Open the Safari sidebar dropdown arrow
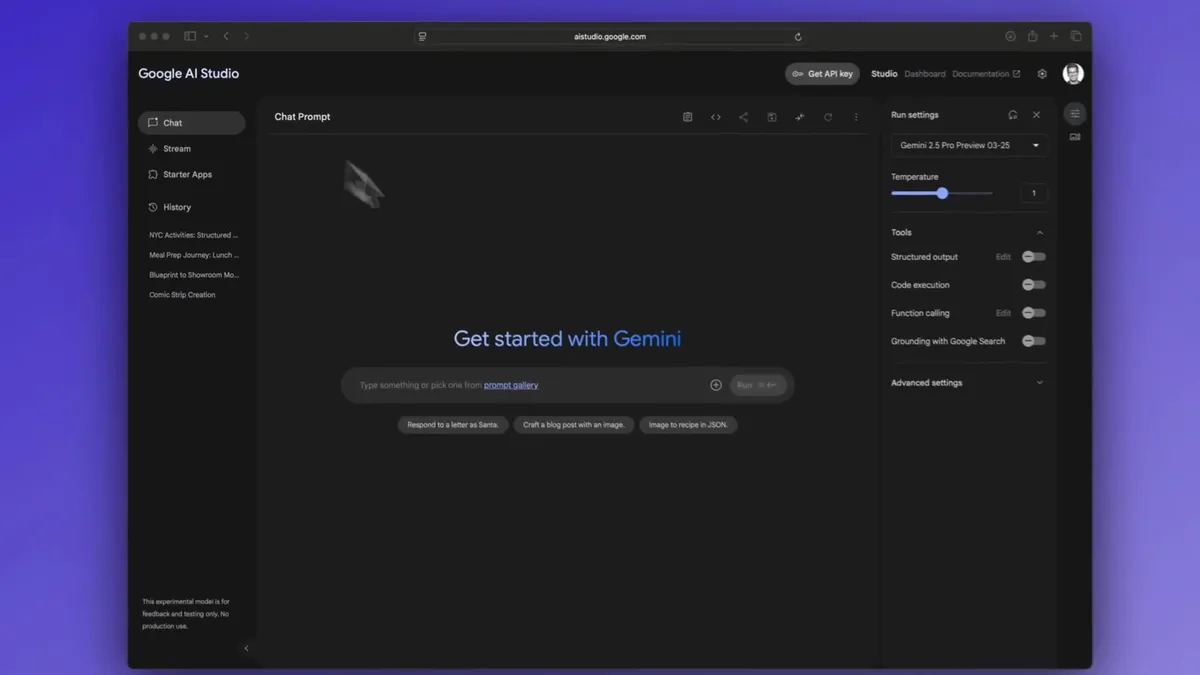 (x=206, y=36)
